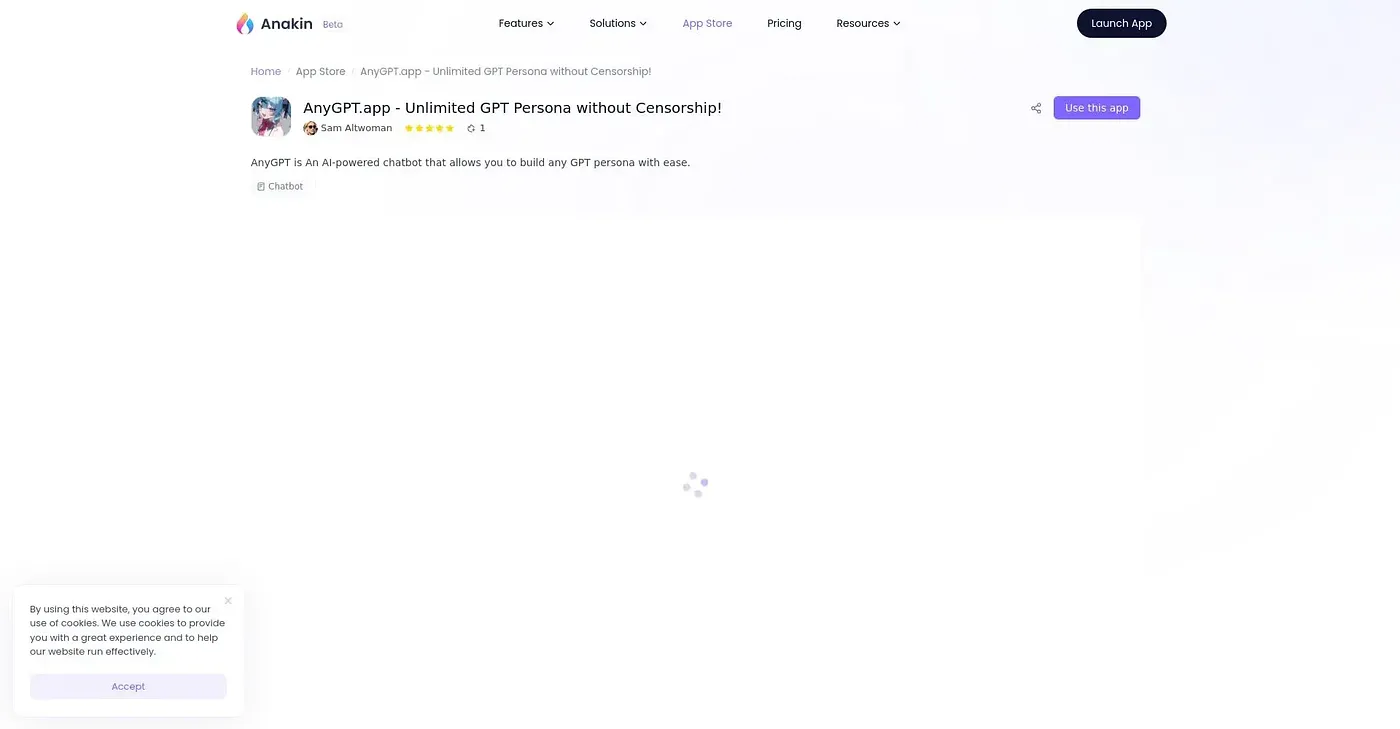The height and width of the screenshot is (729, 1400).
Task: Accept the cookie policy
Action: pyautogui.click(x=128, y=686)
